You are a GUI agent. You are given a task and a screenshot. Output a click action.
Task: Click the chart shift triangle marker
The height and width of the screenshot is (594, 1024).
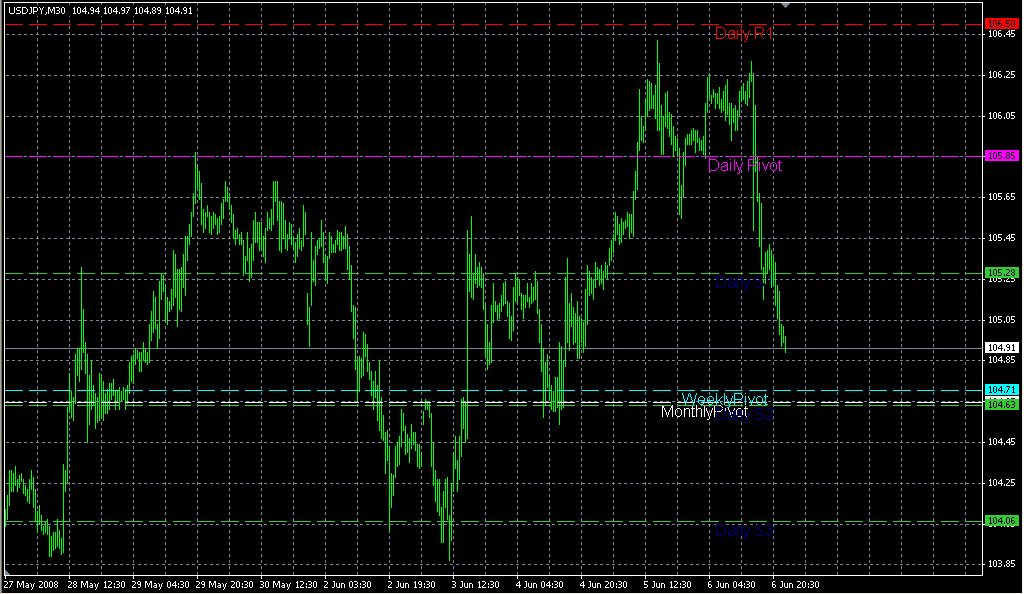(x=786, y=6)
